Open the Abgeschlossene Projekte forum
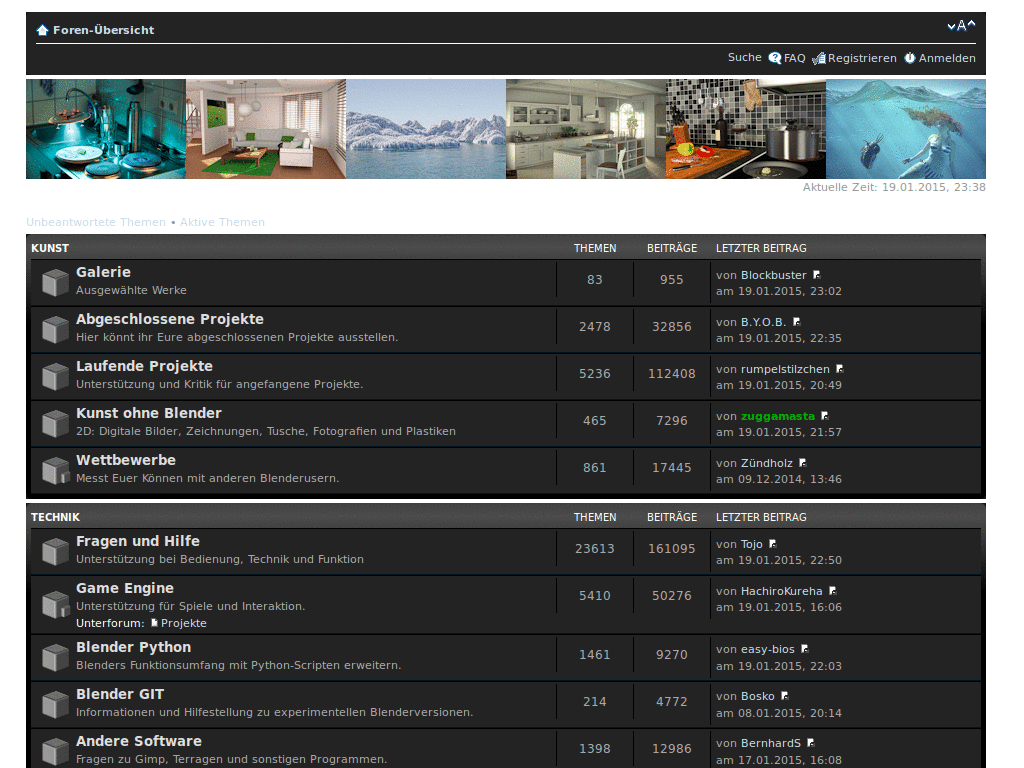 click(x=170, y=319)
